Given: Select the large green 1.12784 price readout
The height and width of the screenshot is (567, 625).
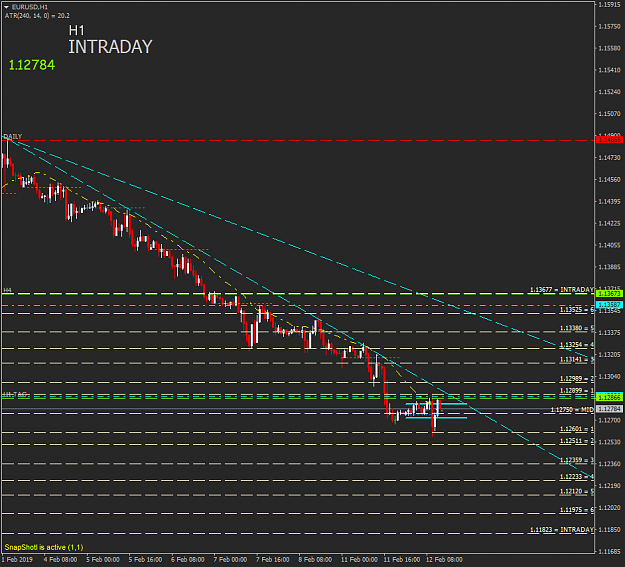Looking at the screenshot, I should (32, 65).
